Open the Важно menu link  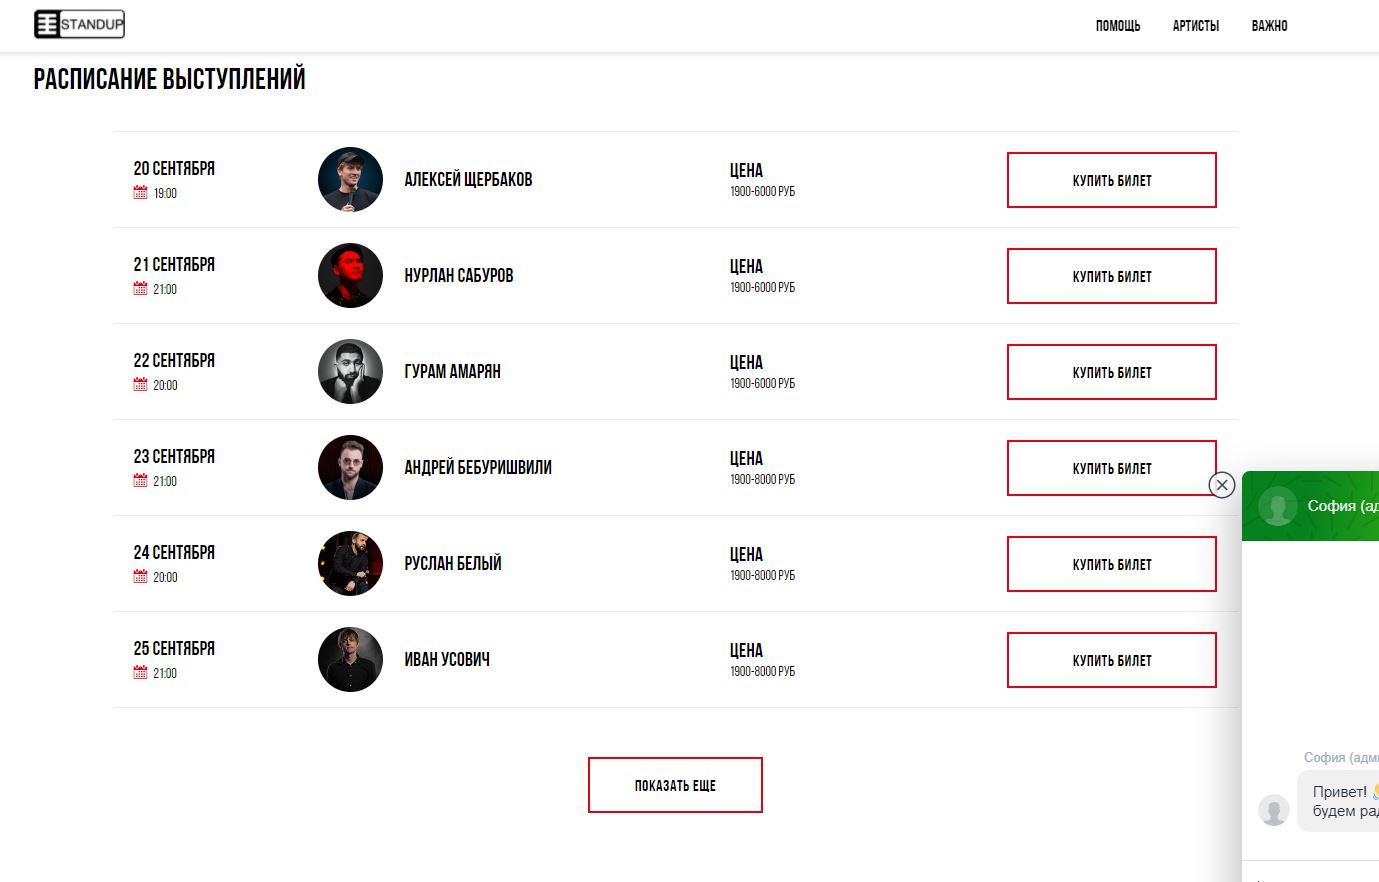tap(1269, 26)
